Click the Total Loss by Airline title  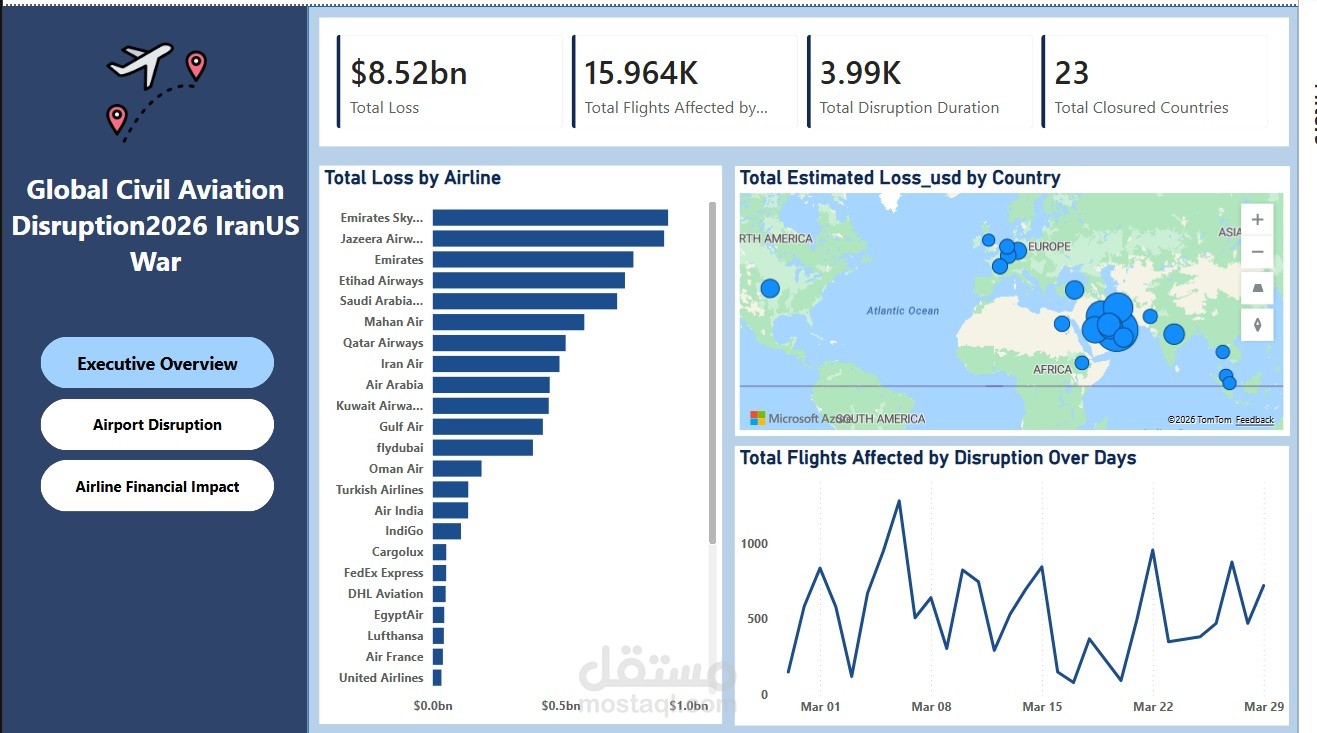coord(413,178)
